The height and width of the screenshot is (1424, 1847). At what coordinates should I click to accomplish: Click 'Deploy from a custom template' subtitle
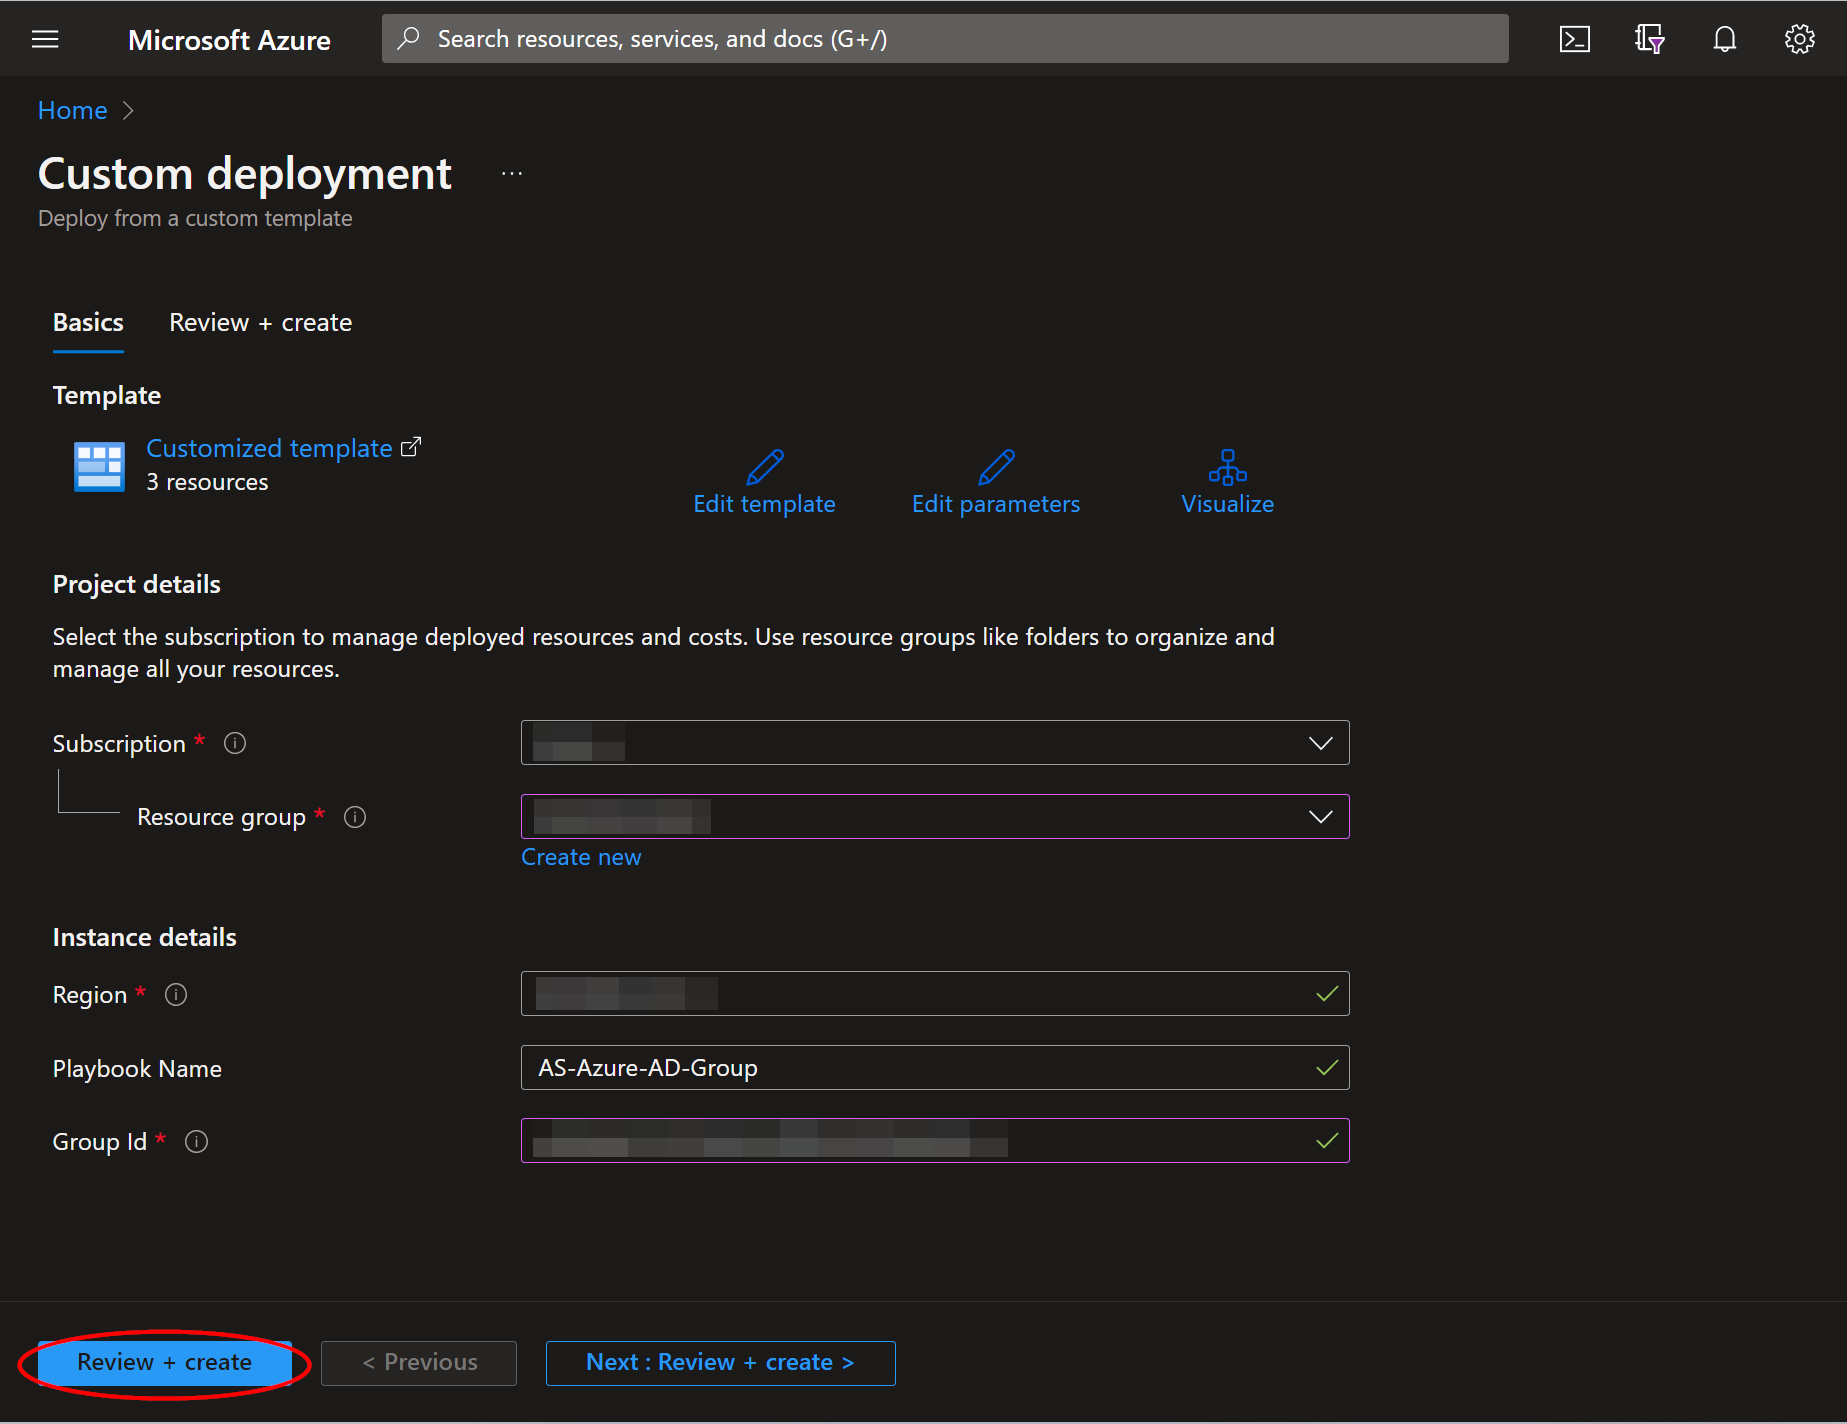[x=195, y=218]
